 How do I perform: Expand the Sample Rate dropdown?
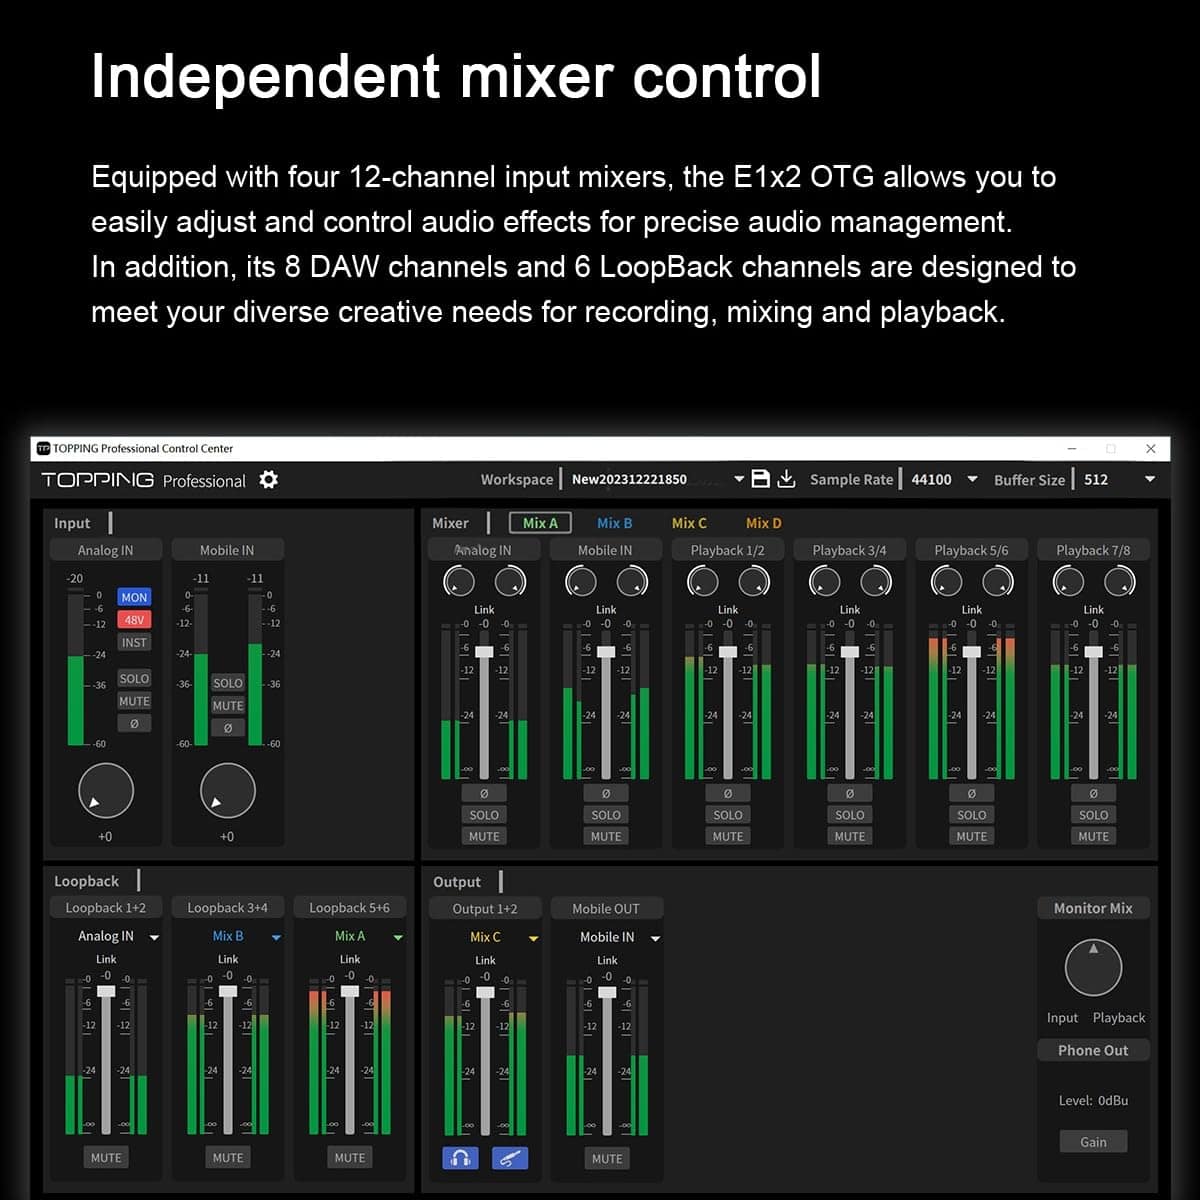(972, 480)
